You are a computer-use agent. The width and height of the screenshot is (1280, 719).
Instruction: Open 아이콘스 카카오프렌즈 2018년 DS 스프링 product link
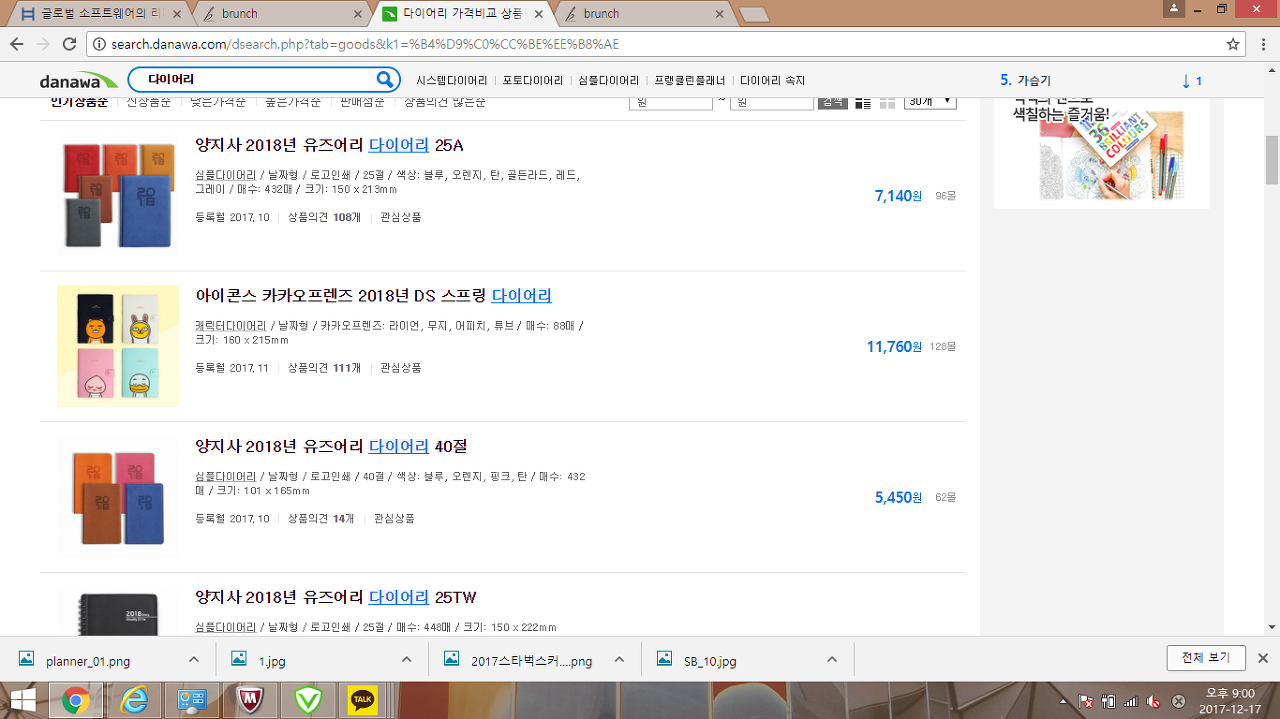[x=373, y=296]
